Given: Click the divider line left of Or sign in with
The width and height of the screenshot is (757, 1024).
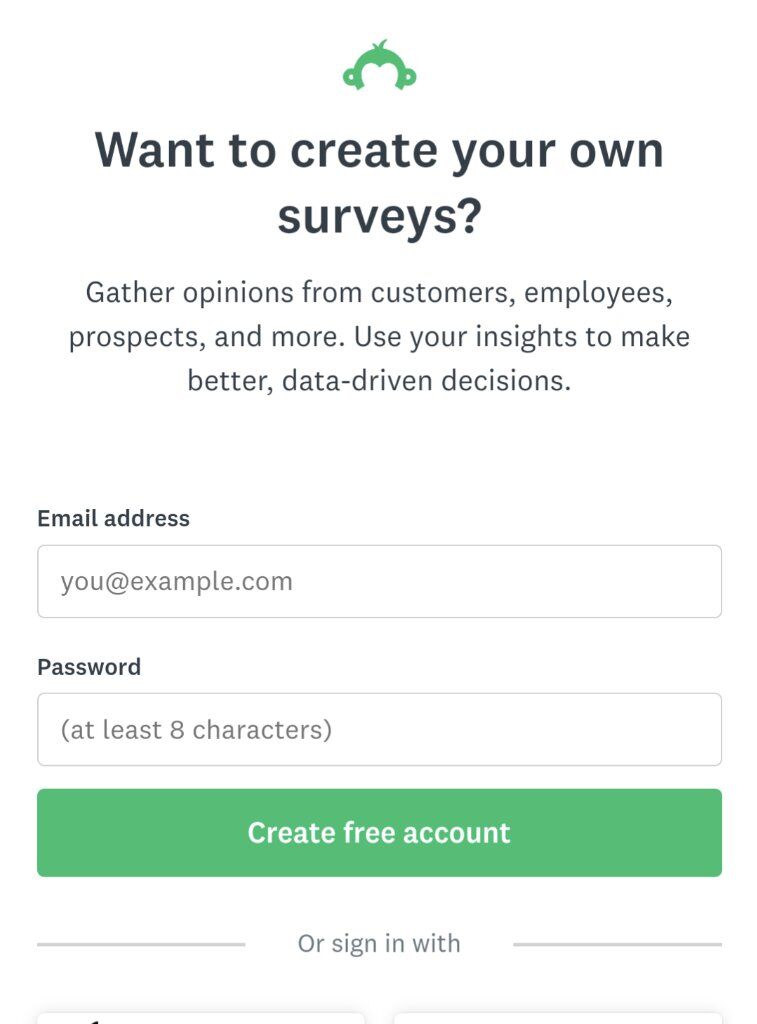Looking at the screenshot, I should (141, 944).
